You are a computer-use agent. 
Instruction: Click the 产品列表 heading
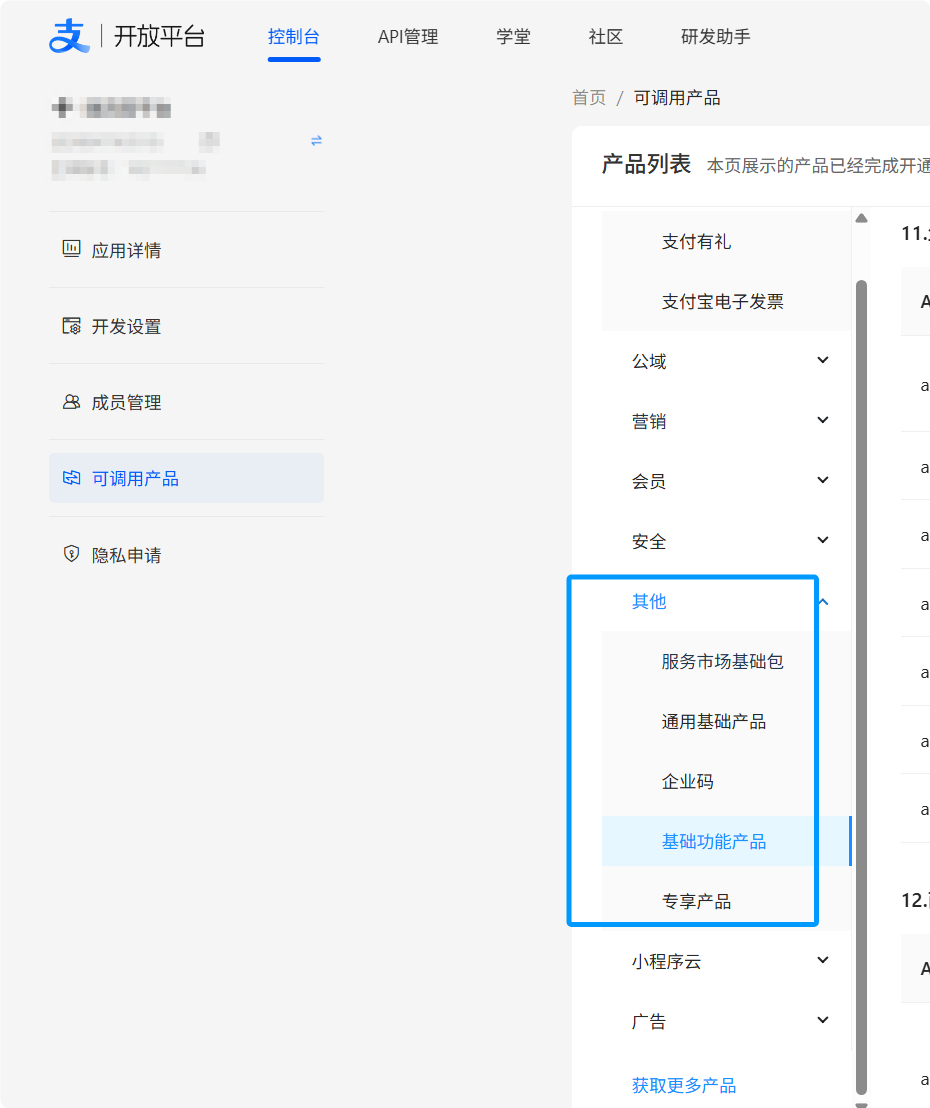[646, 164]
